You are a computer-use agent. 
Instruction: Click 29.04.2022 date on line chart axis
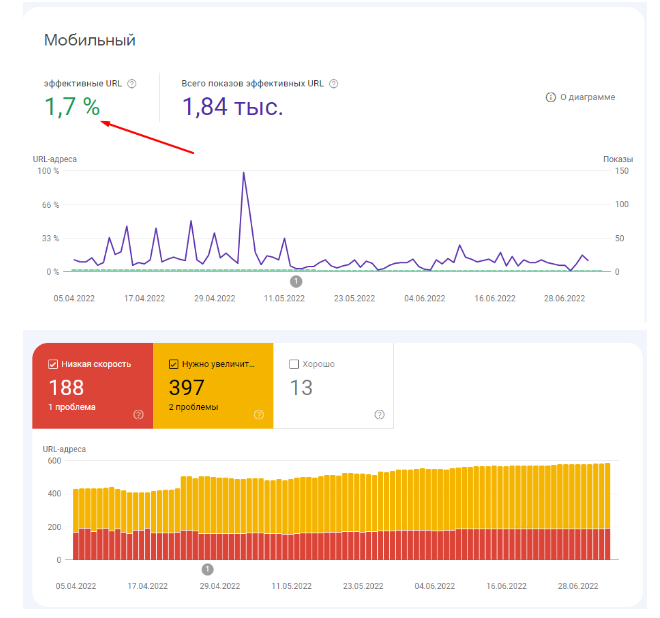click(215, 298)
